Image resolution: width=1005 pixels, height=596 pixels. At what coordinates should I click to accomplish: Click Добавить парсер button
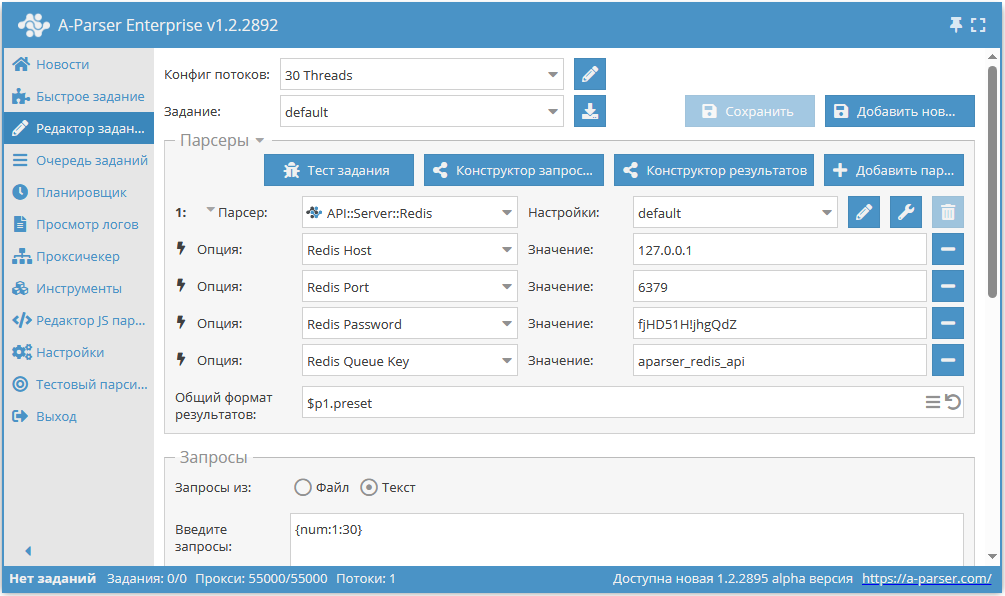pyautogui.click(x=893, y=170)
